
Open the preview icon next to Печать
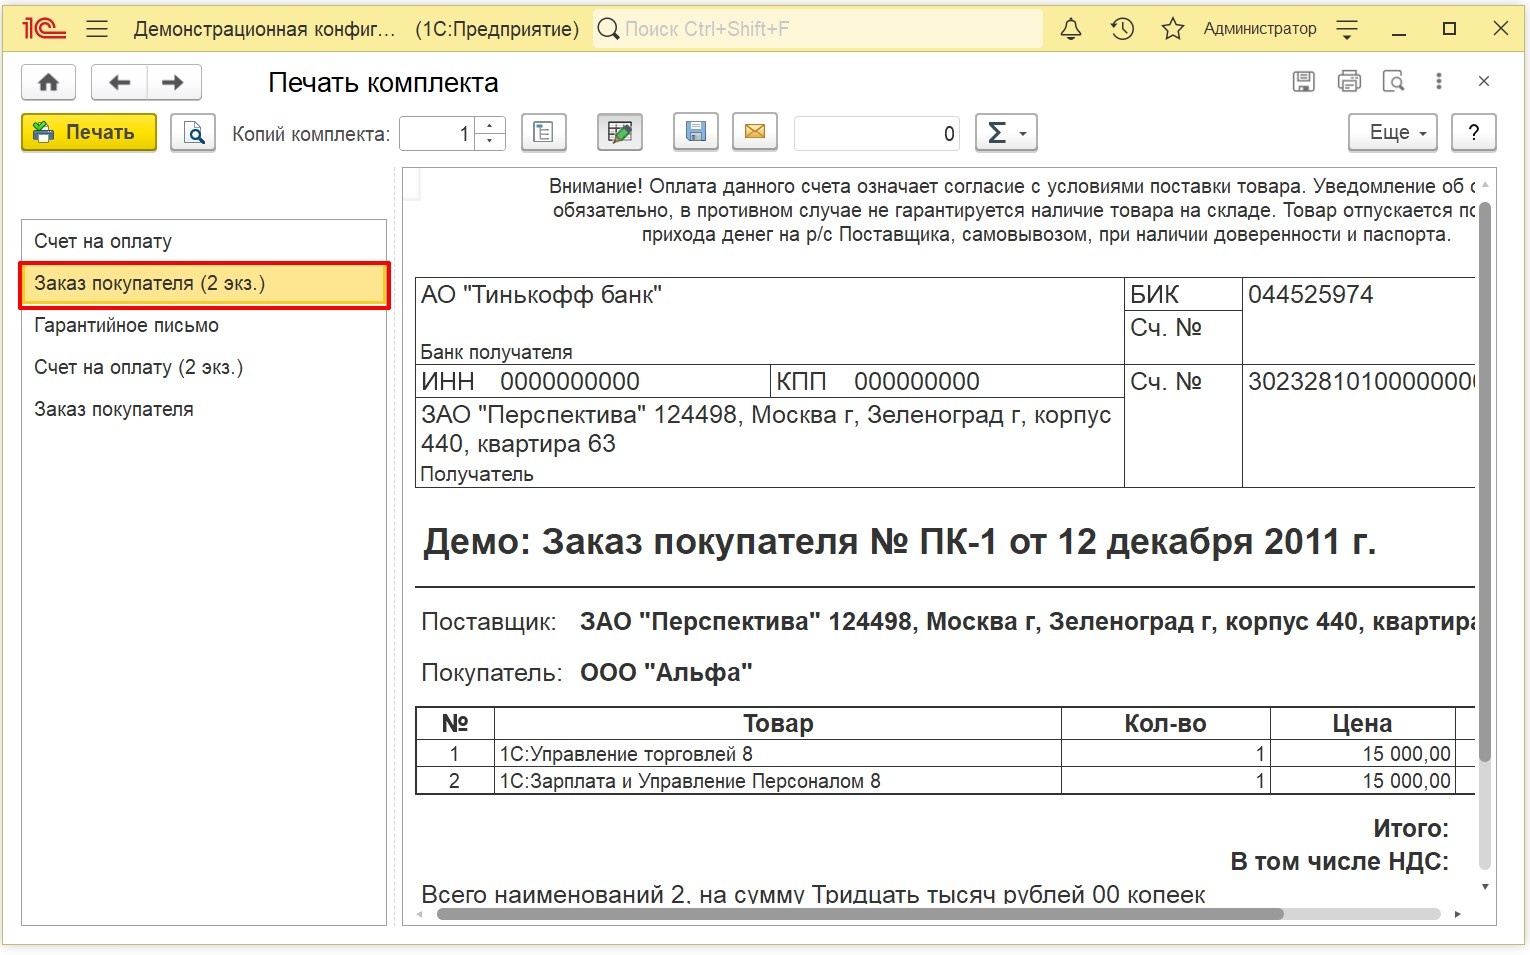pyautogui.click(x=193, y=132)
